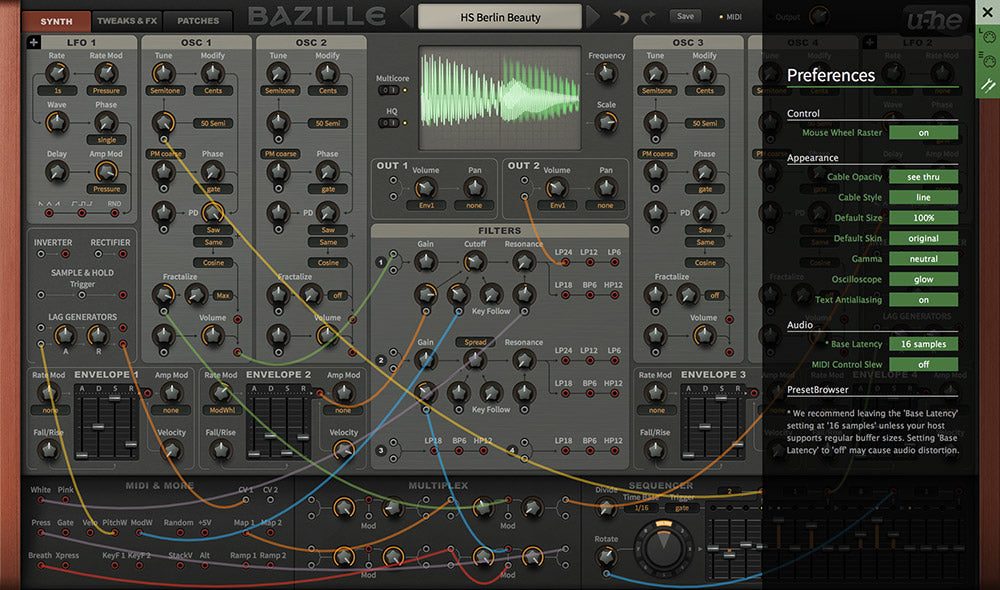Click the green oscilloscope waveform display
Viewport: 1000px width, 590px height.
click(500, 98)
